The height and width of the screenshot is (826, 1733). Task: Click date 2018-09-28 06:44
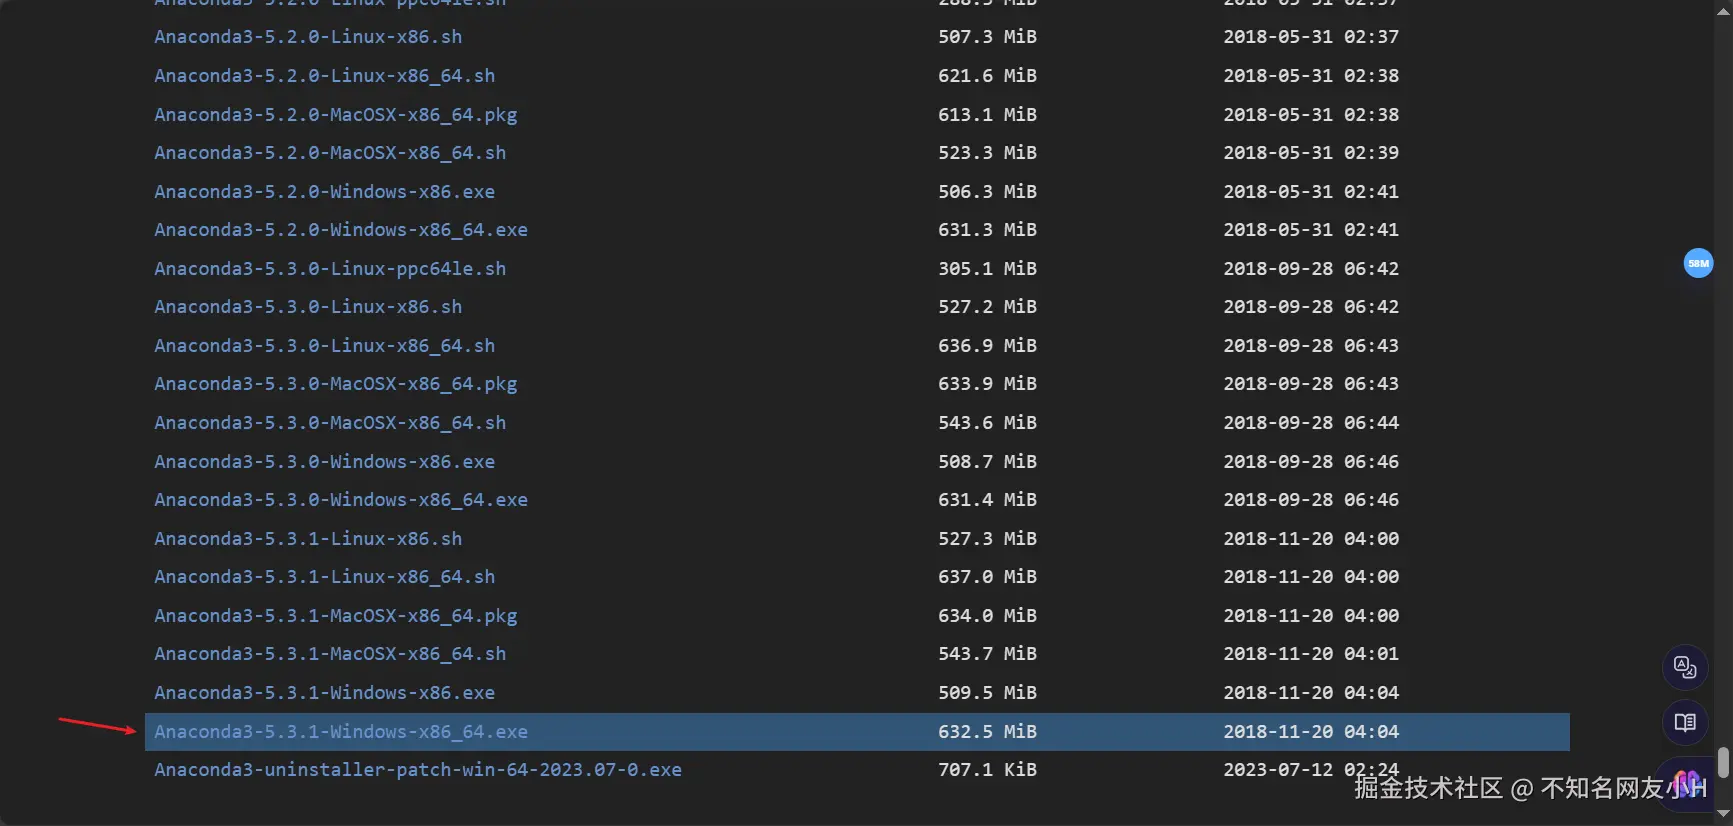[1311, 423]
